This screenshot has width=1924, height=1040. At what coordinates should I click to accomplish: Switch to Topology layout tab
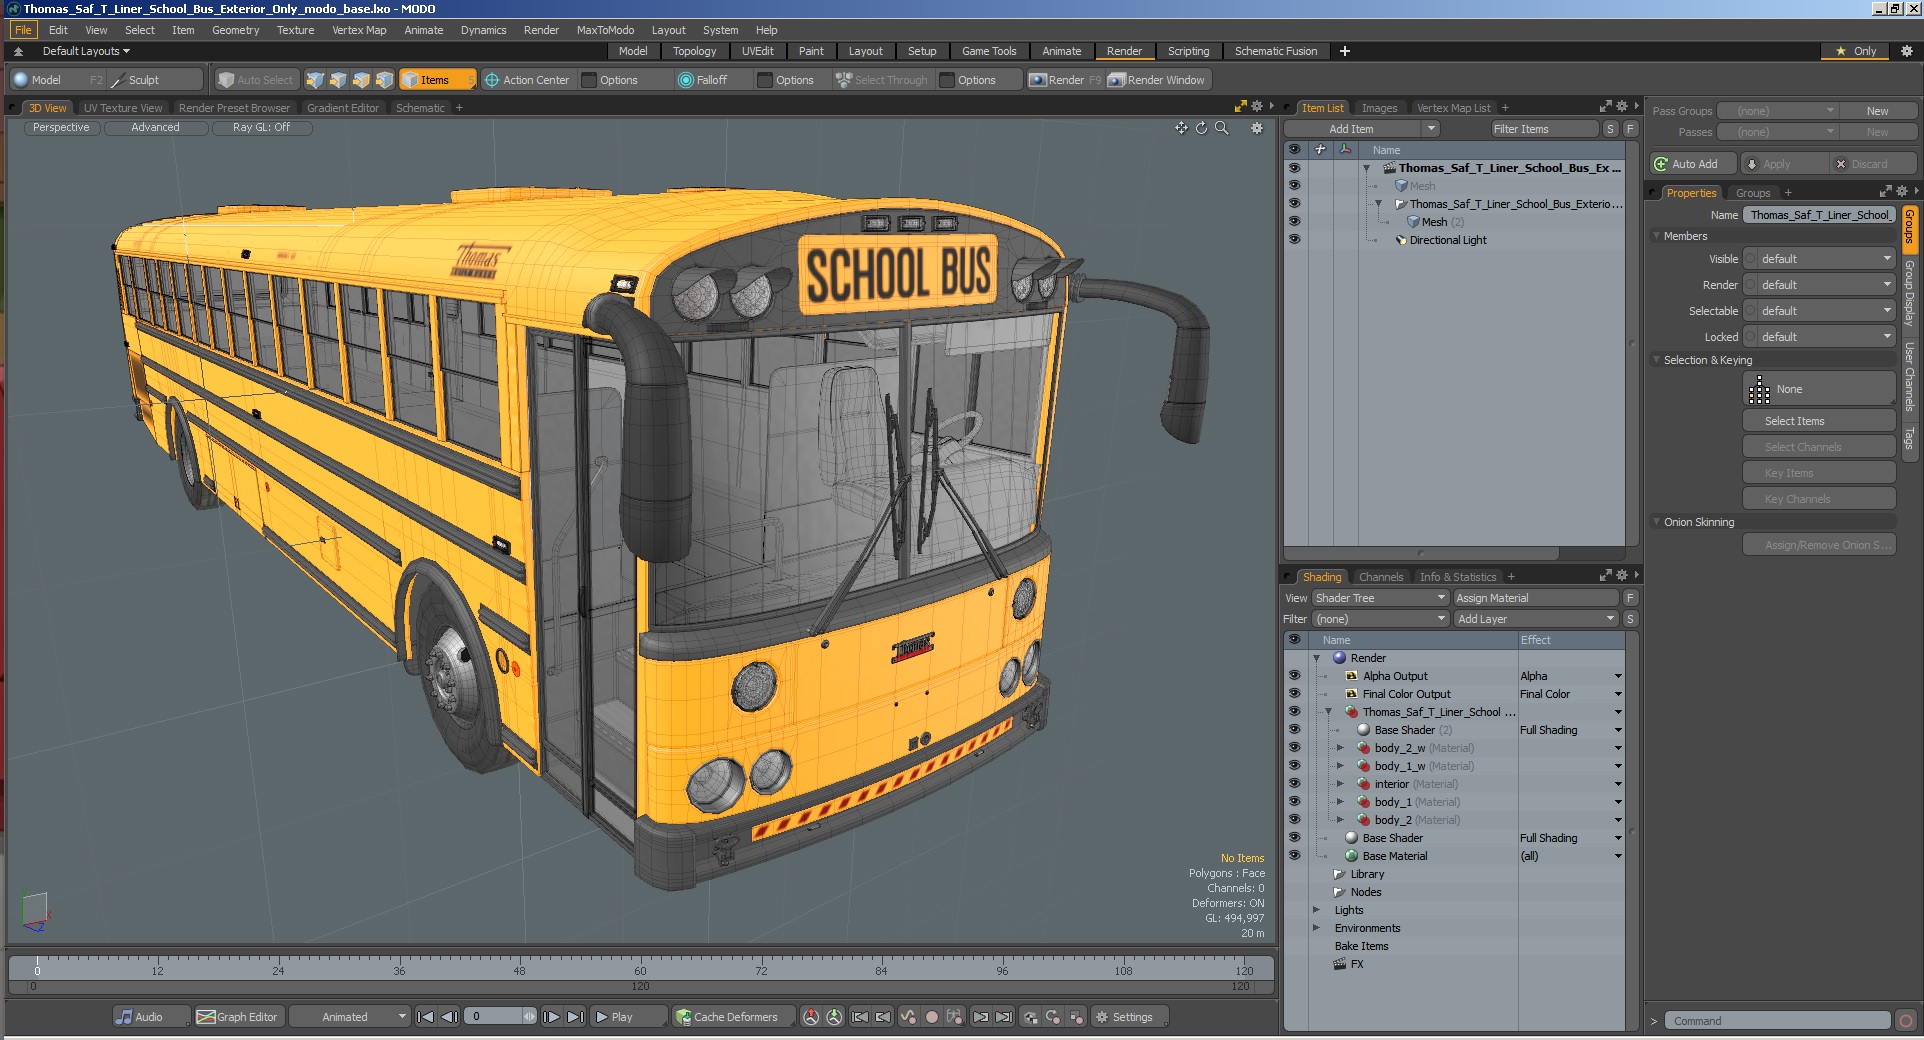pos(694,51)
